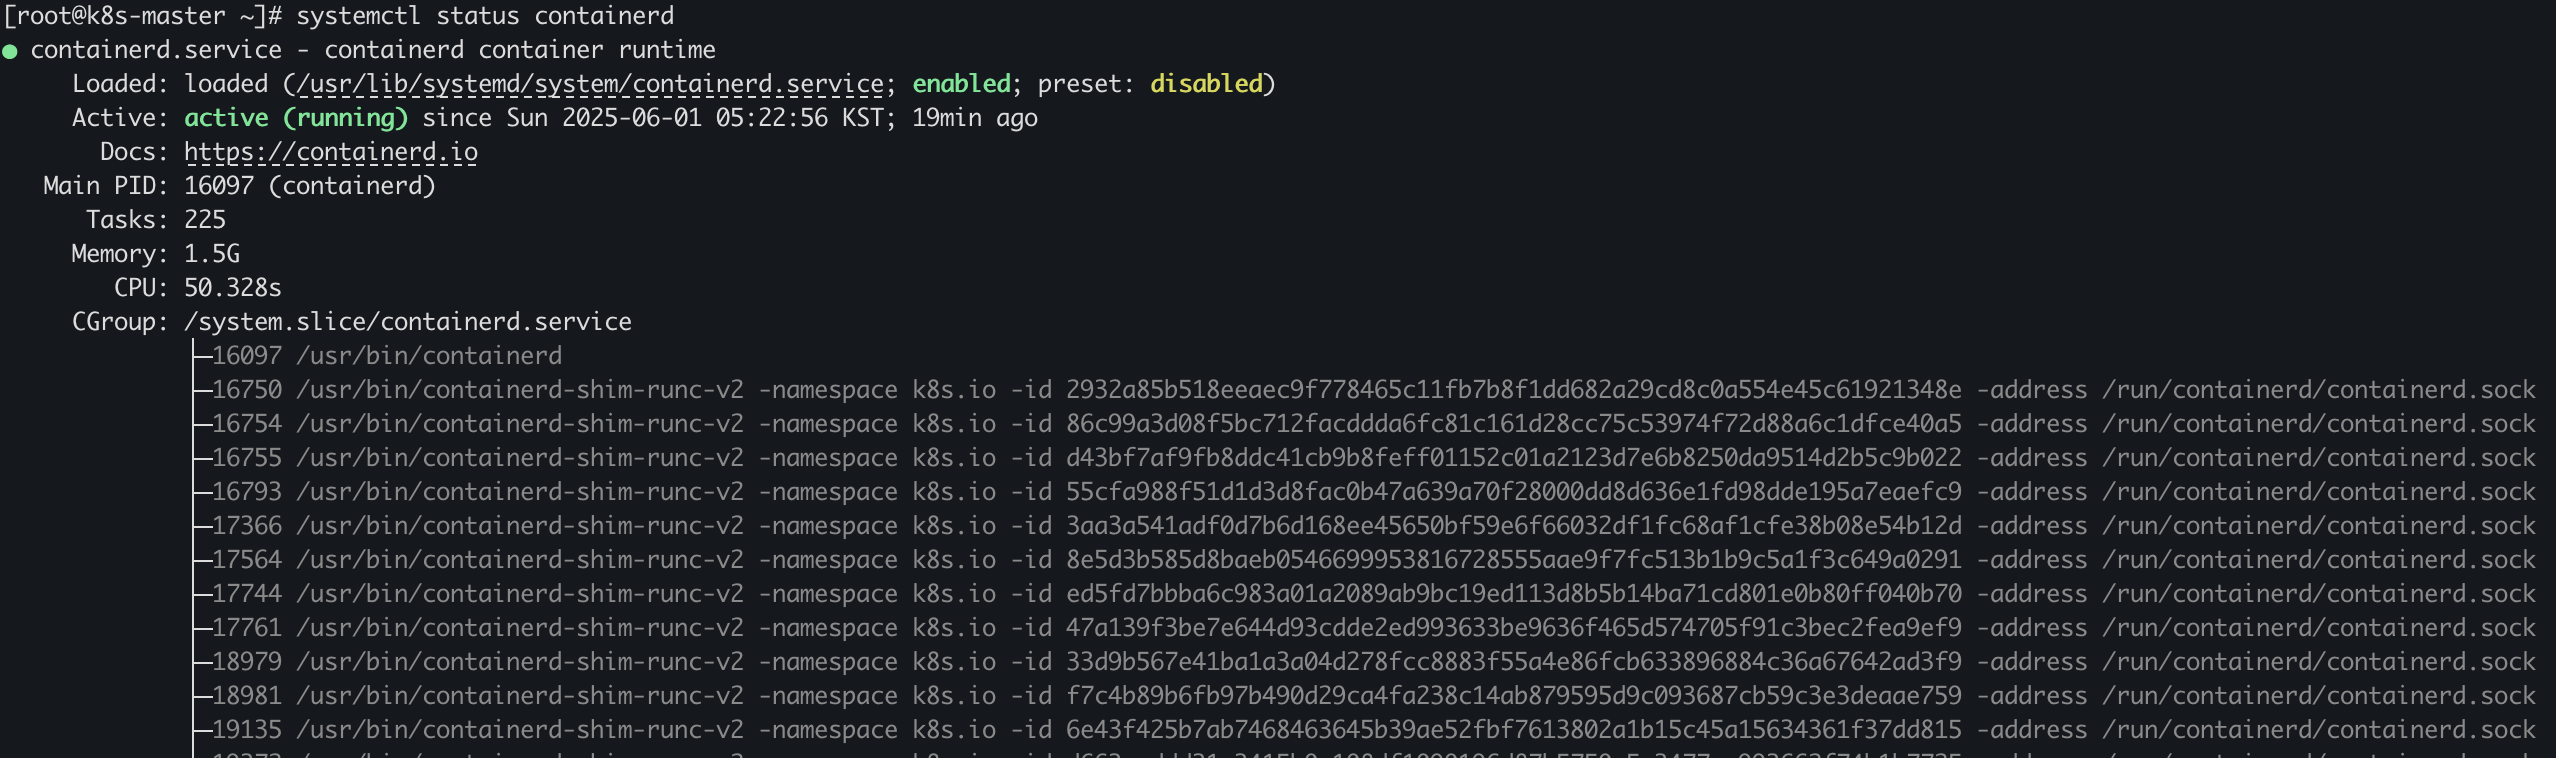Click the green status dot beside containerd.service
Viewport: 2556px width, 758px height.
point(10,52)
